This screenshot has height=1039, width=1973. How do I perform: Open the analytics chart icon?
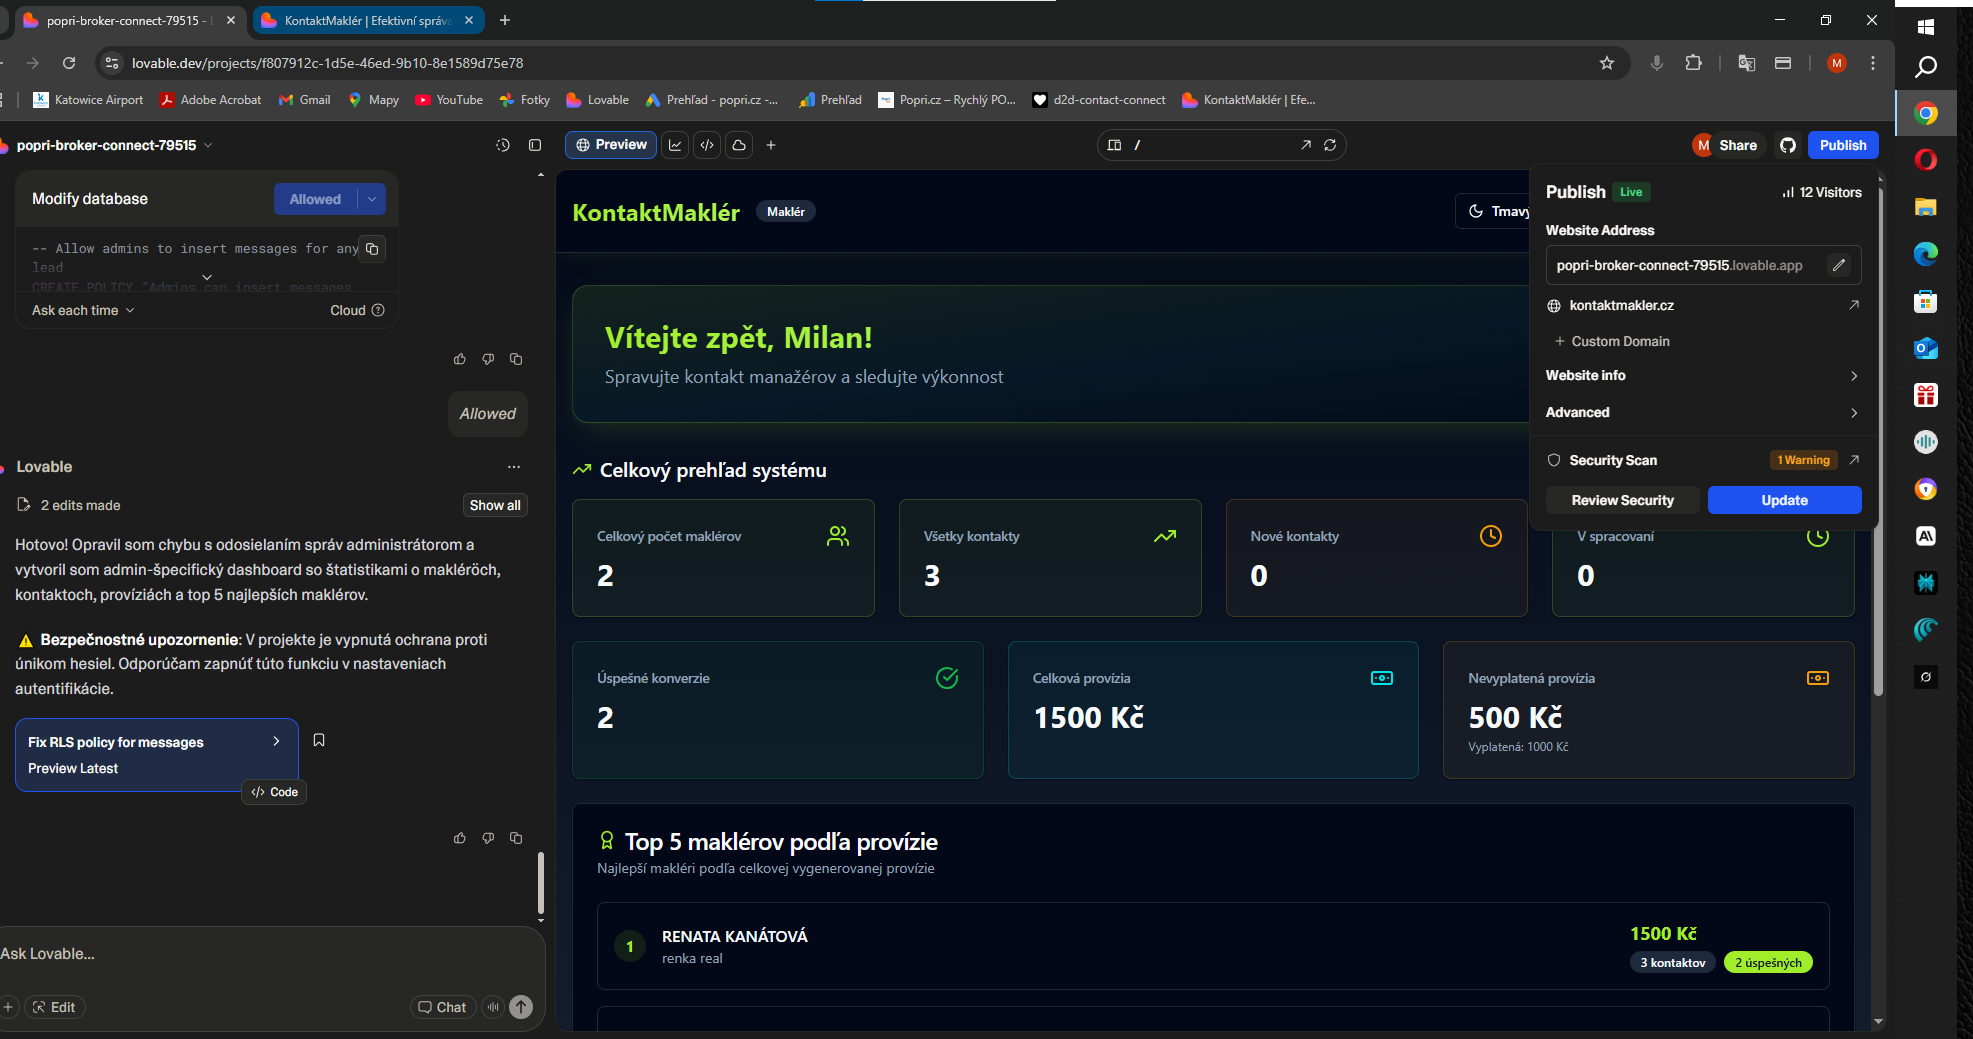point(675,145)
